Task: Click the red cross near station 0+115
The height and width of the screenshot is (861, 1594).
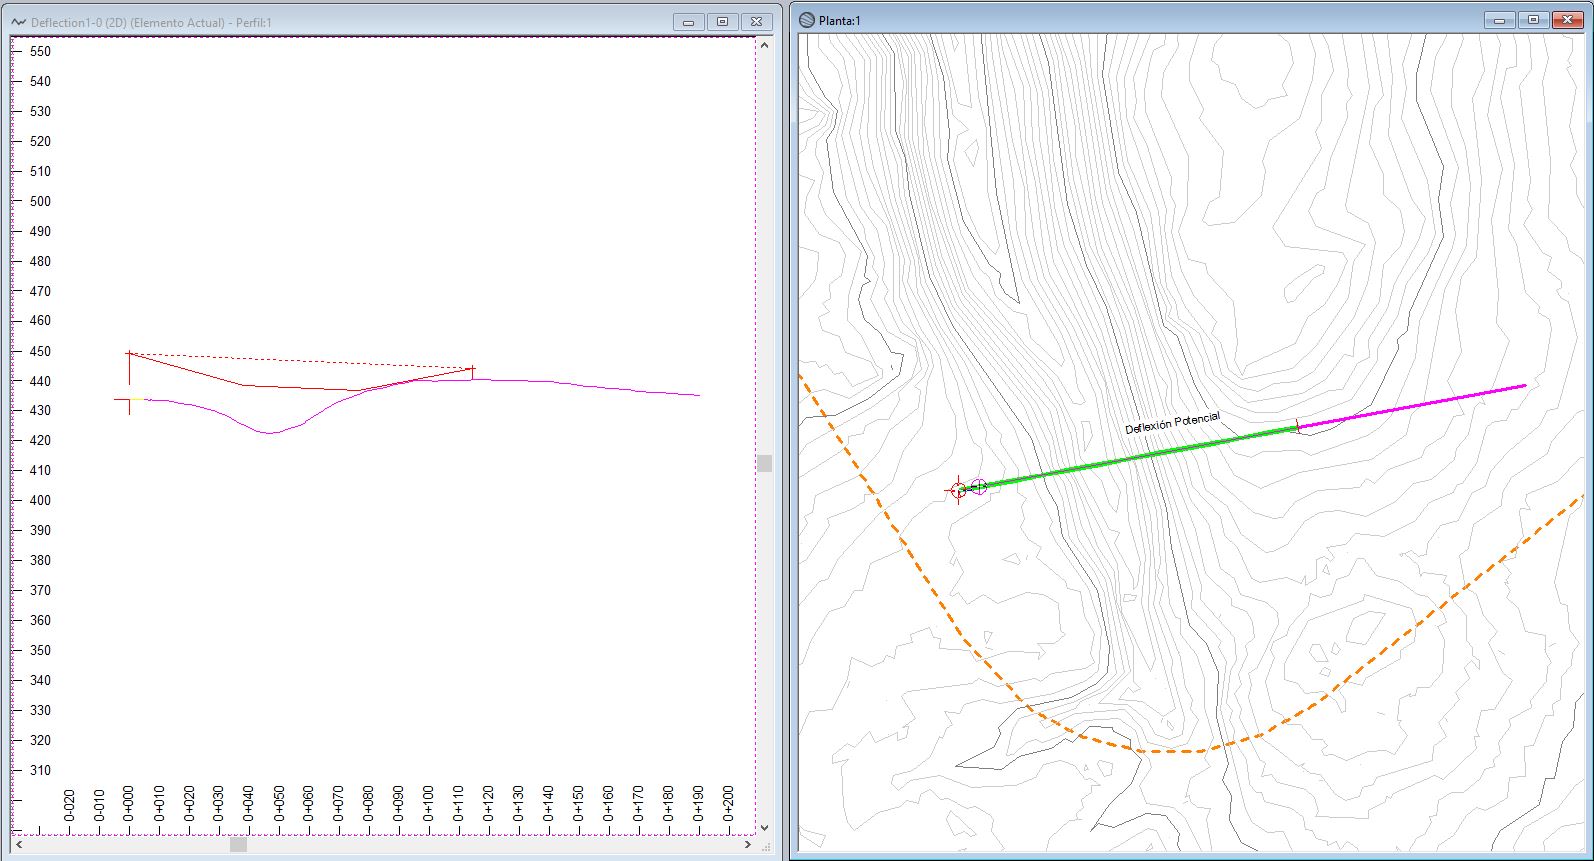Action: click(x=472, y=369)
